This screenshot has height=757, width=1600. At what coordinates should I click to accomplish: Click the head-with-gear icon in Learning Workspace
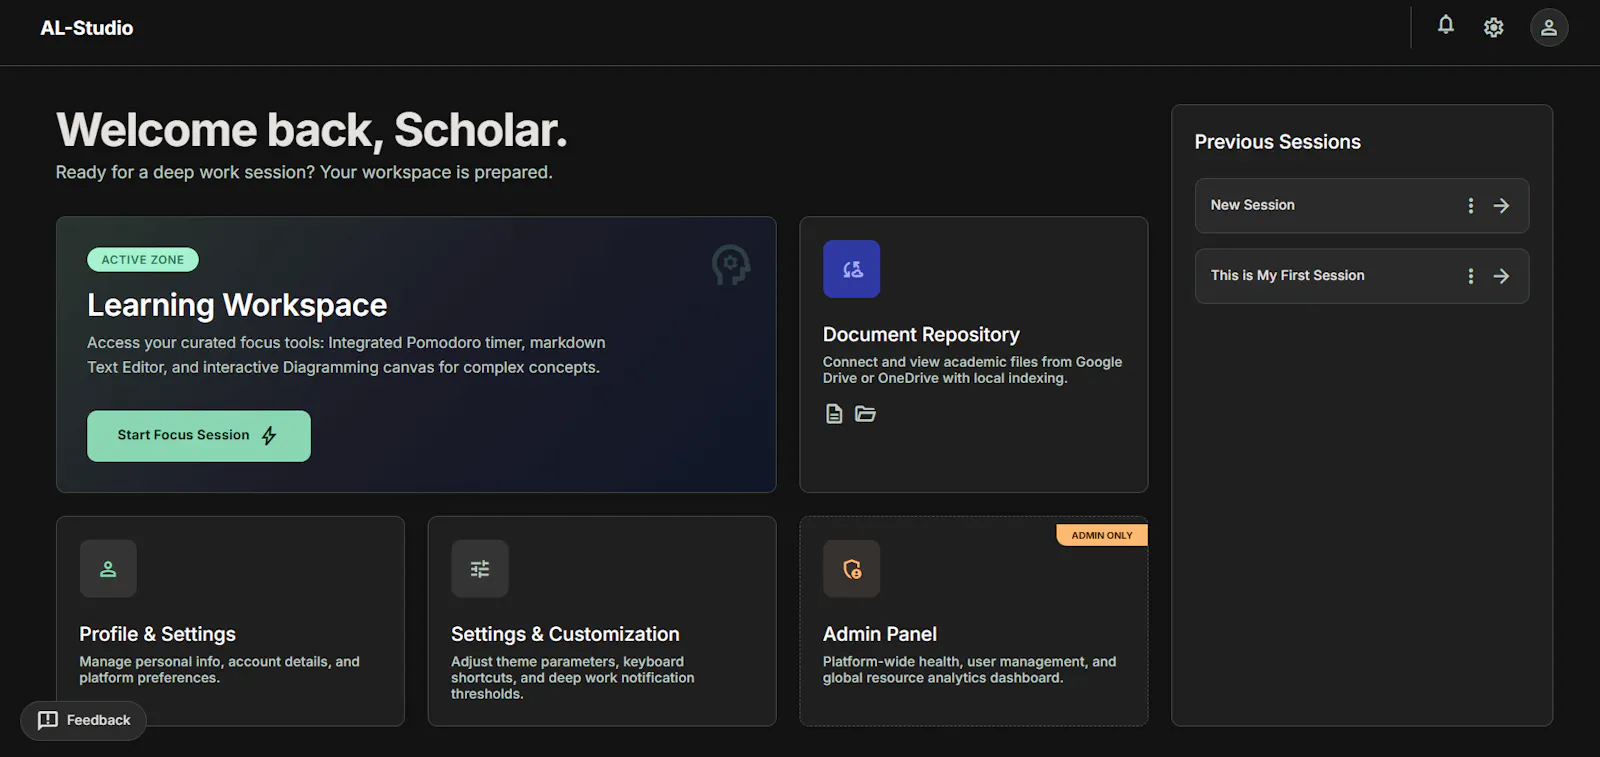click(731, 265)
